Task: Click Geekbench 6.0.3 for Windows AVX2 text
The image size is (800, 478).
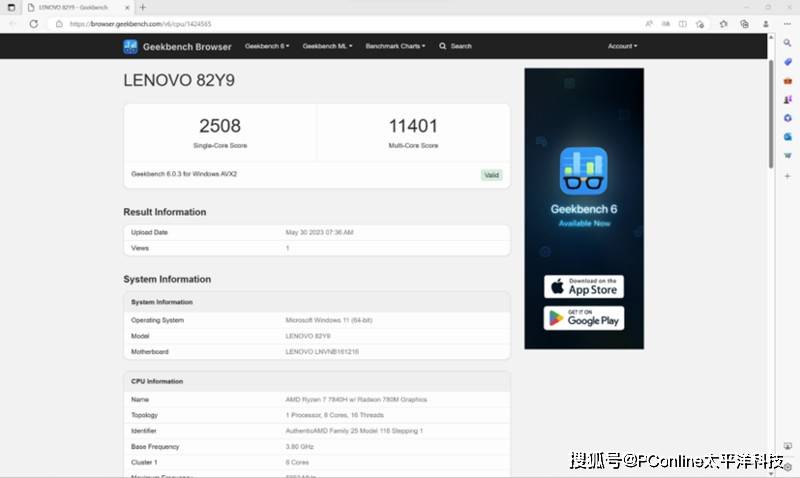Action: coord(184,174)
